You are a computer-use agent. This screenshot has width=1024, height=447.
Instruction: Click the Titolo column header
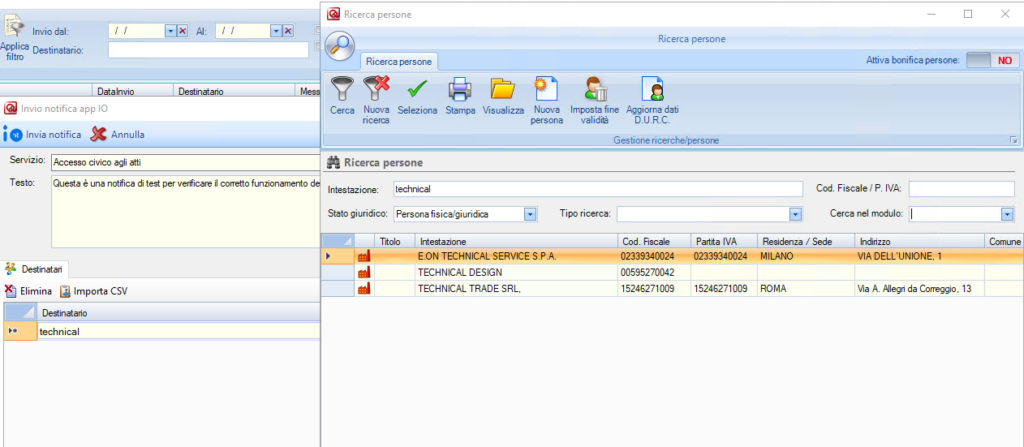pyautogui.click(x=394, y=241)
